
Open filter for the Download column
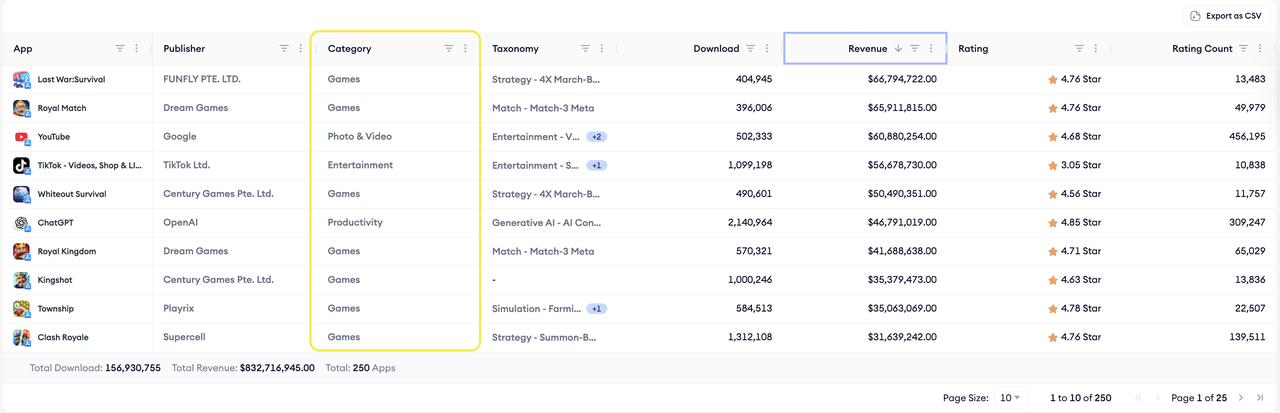[x=750, y=48]
